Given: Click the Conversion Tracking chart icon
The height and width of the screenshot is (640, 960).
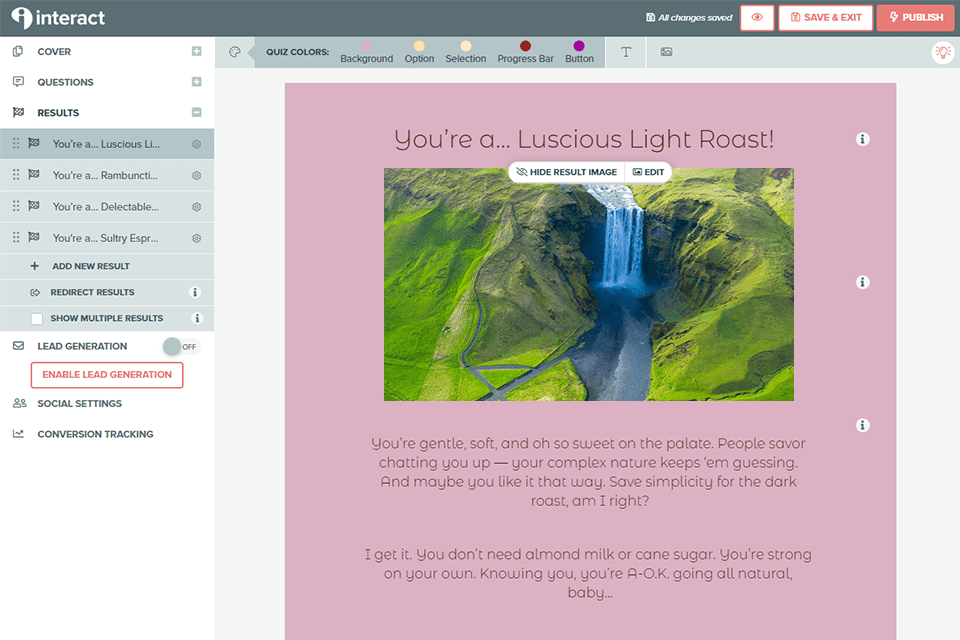Looking at the screenshot, I should pos(18,434).
